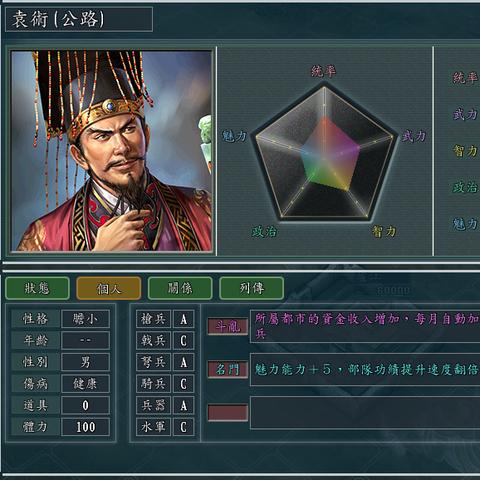
Task: Open the 列傳 biography tab
Action: click(x=252, y=288)
